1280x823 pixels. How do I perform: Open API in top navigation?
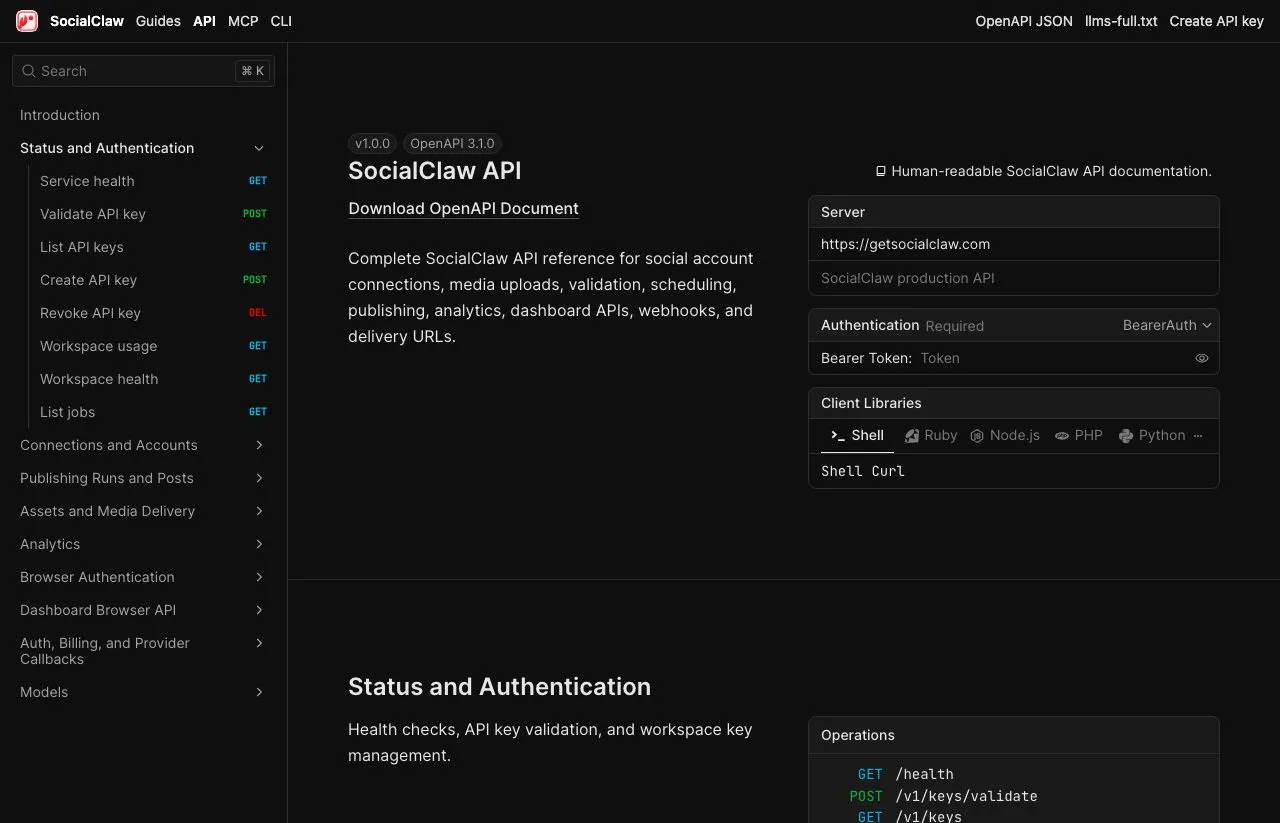click(204, 21)
